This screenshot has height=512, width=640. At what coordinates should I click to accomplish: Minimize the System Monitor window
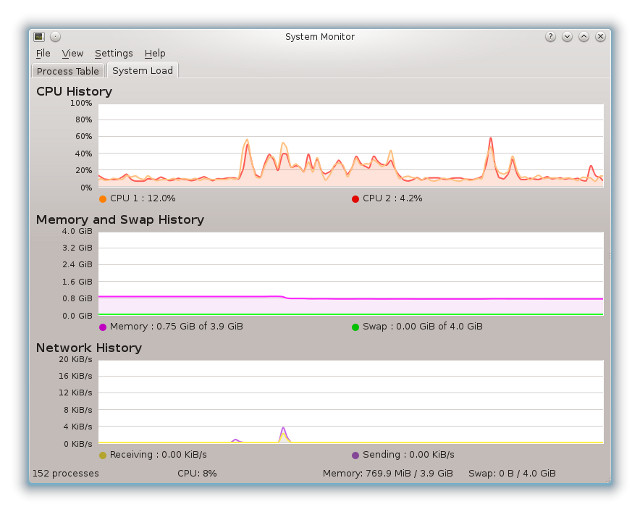pyautogui.click(x=567, y=37)
